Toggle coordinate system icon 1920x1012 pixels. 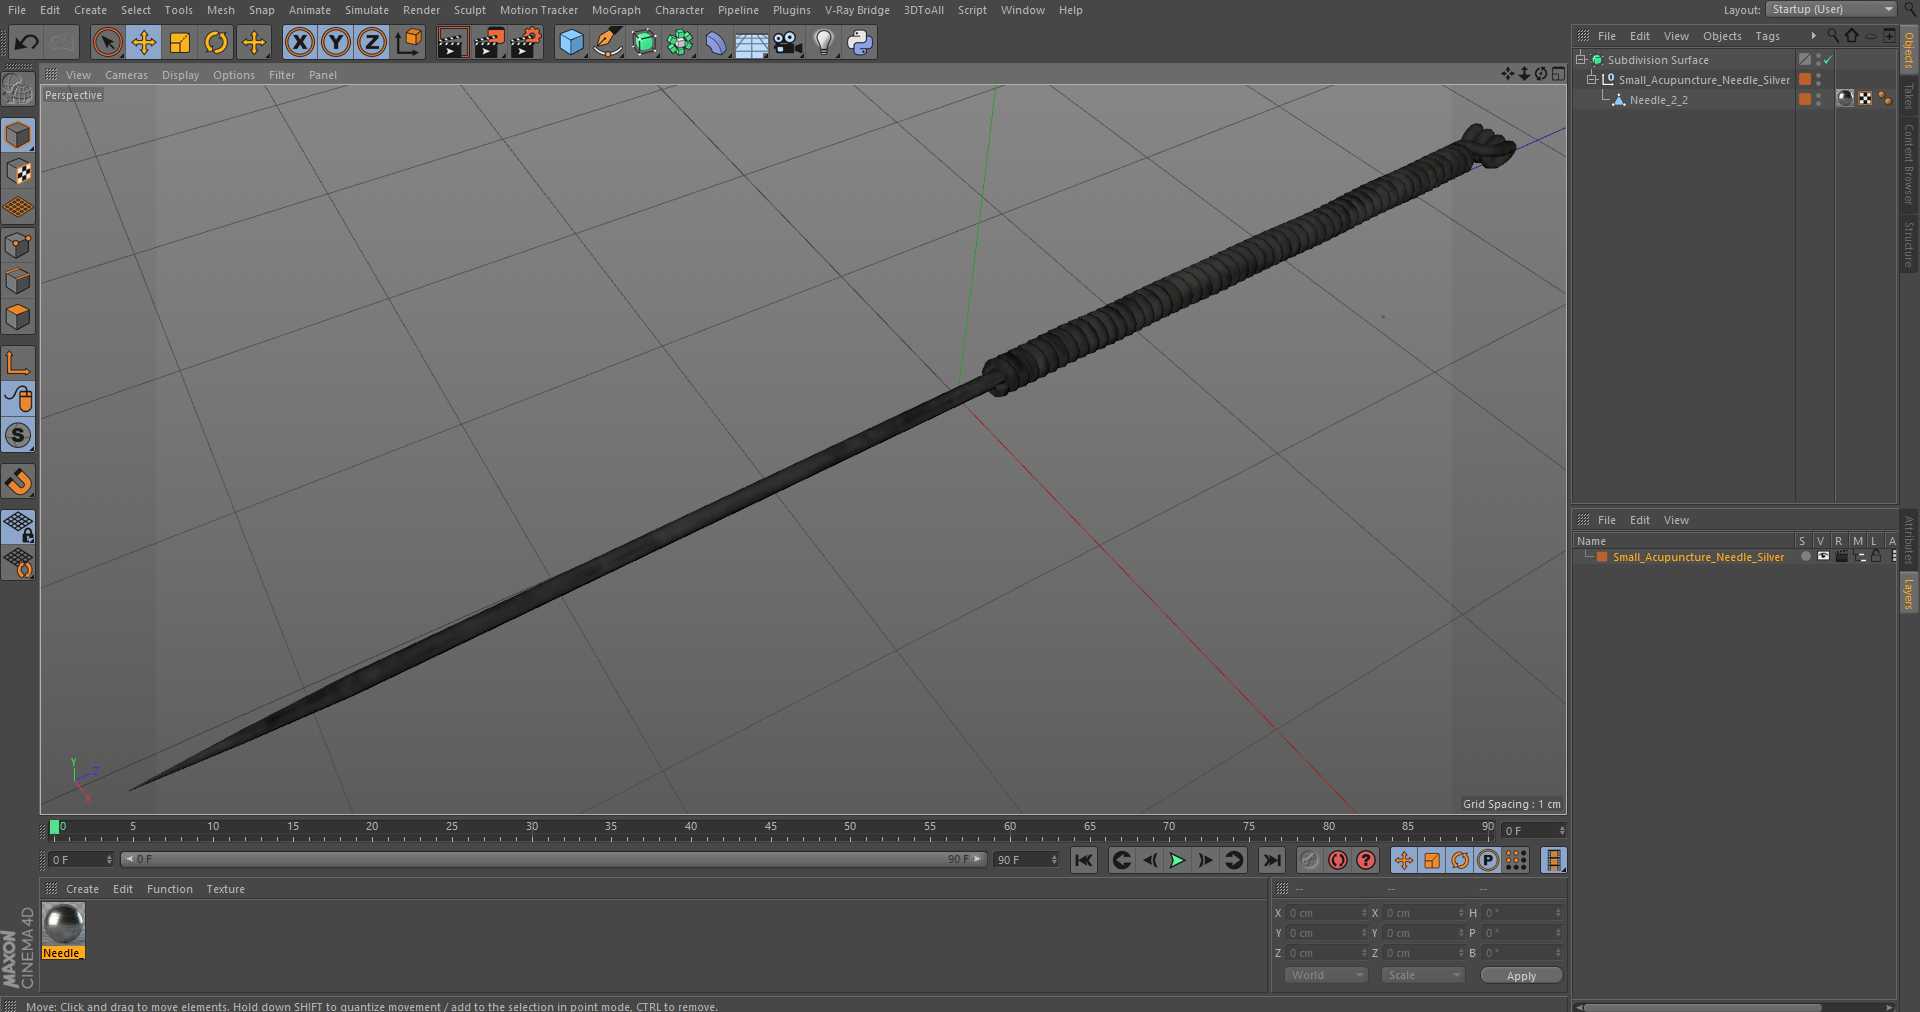(409, 42)
